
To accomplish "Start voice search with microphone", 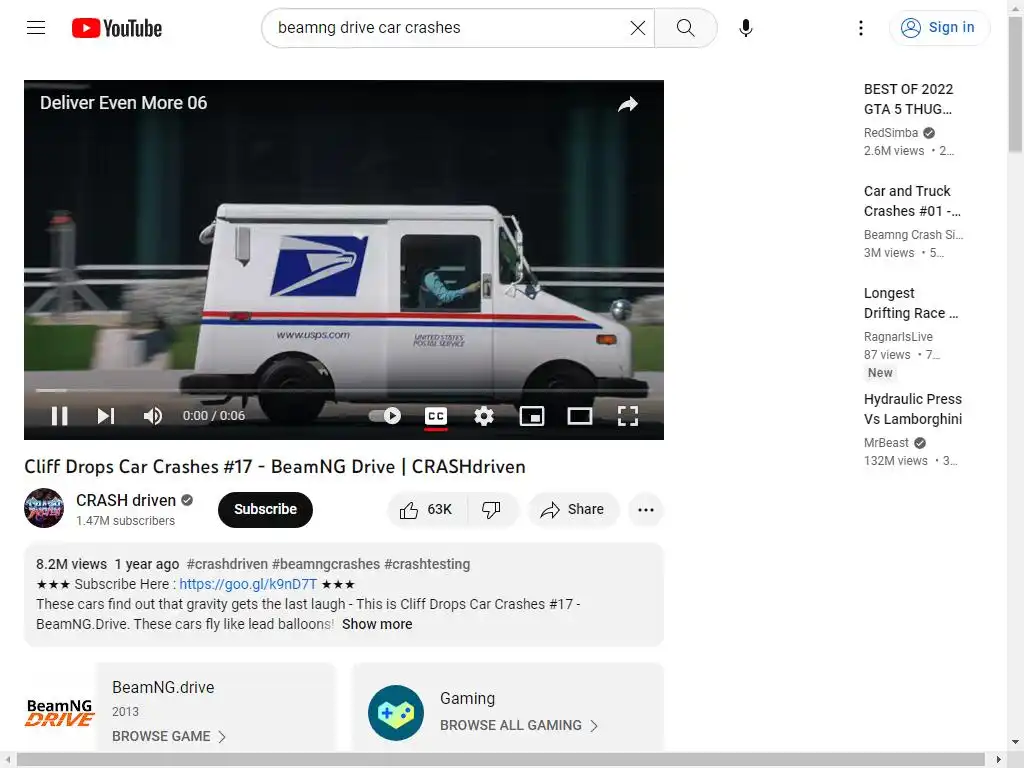I will tap(746, 27).
